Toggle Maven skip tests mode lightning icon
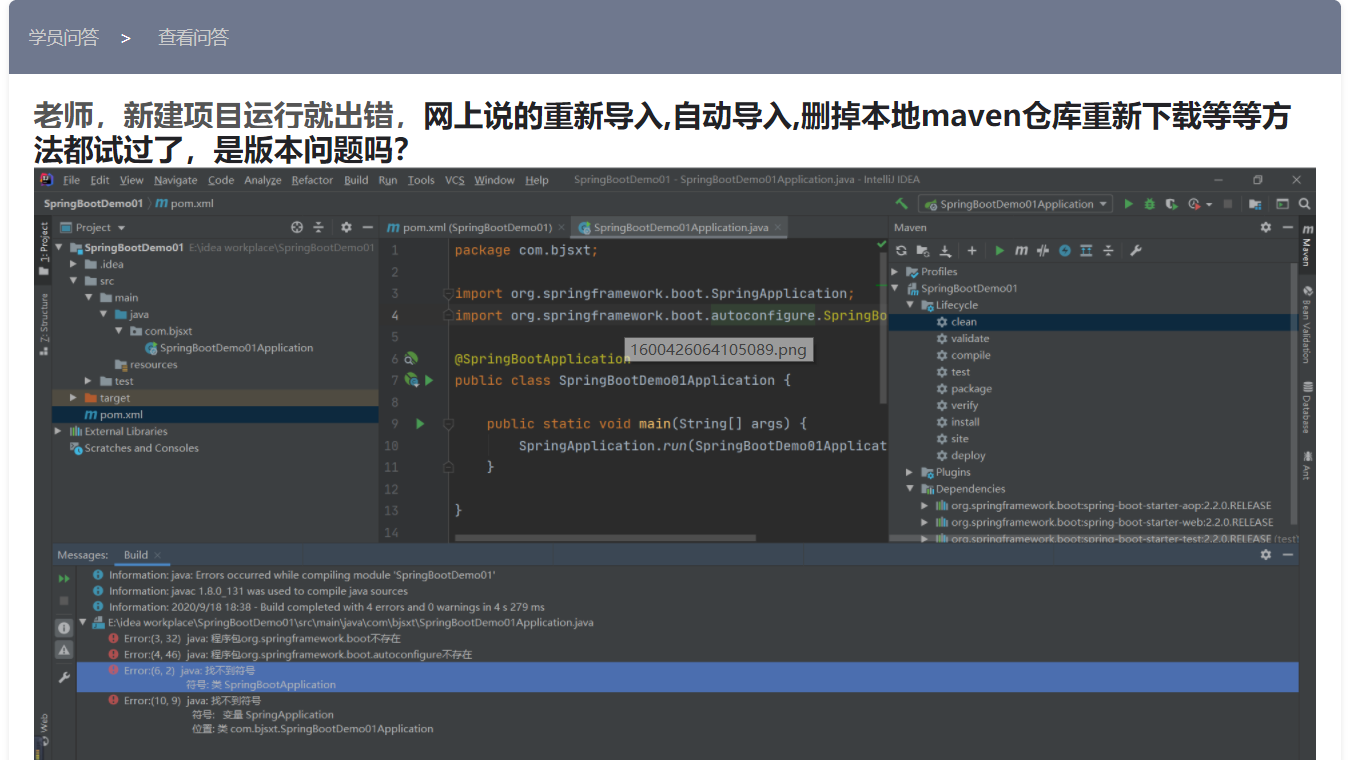Image resolution: width=1358 pixels, height=760 pixels. click(x=1065, y=250)
